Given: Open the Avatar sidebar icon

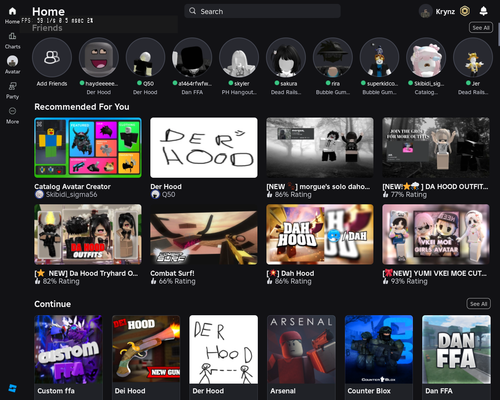Looking at the screenshot, I should (x=12, y=61).
